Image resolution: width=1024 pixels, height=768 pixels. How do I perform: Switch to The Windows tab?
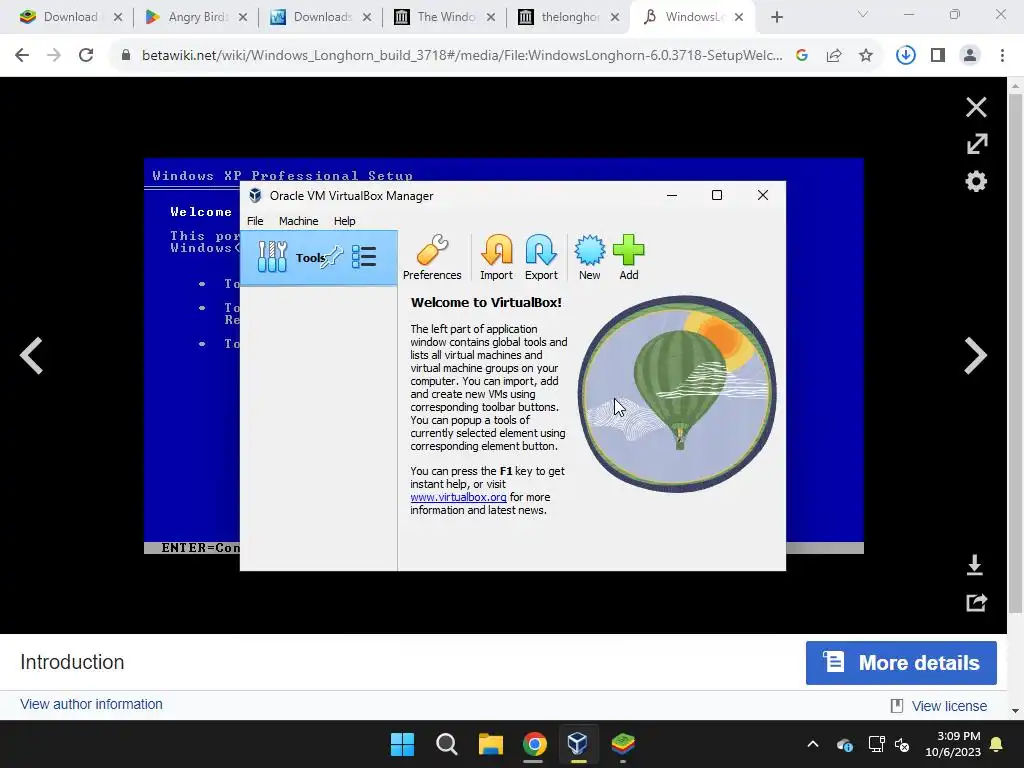[445, 17]
